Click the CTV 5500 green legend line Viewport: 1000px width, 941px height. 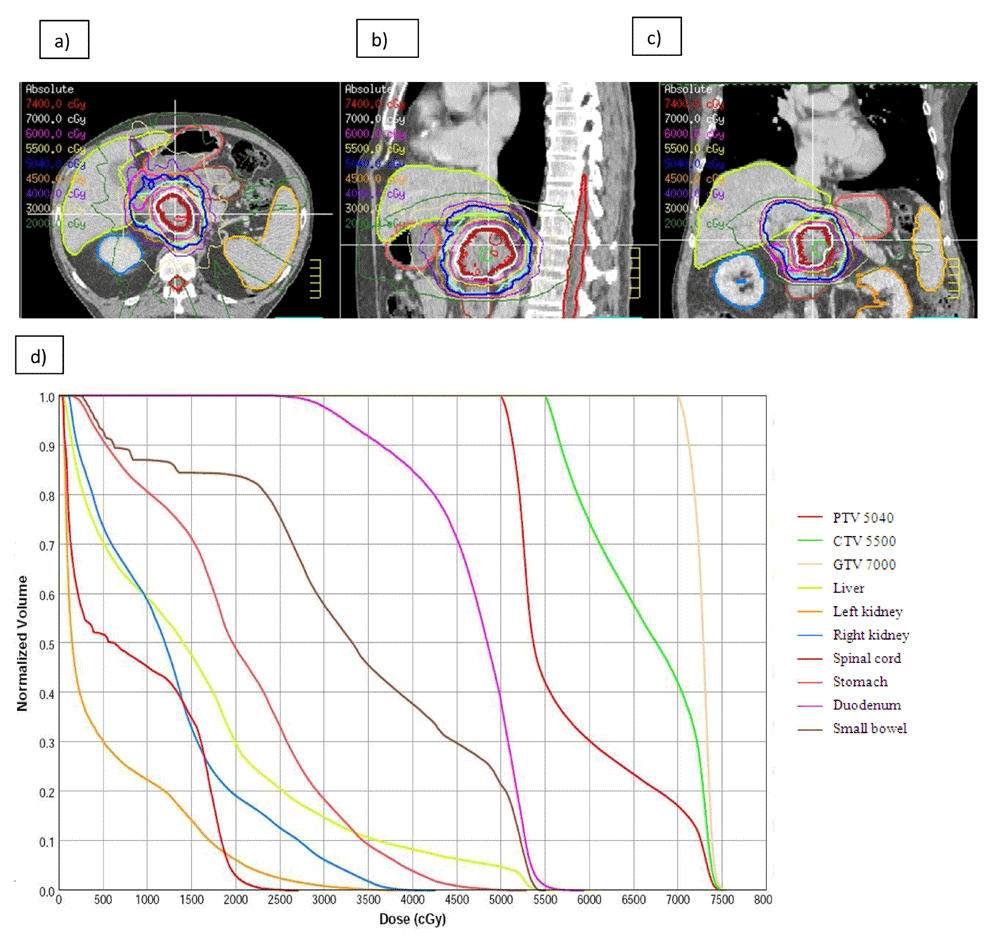point(810,541)
